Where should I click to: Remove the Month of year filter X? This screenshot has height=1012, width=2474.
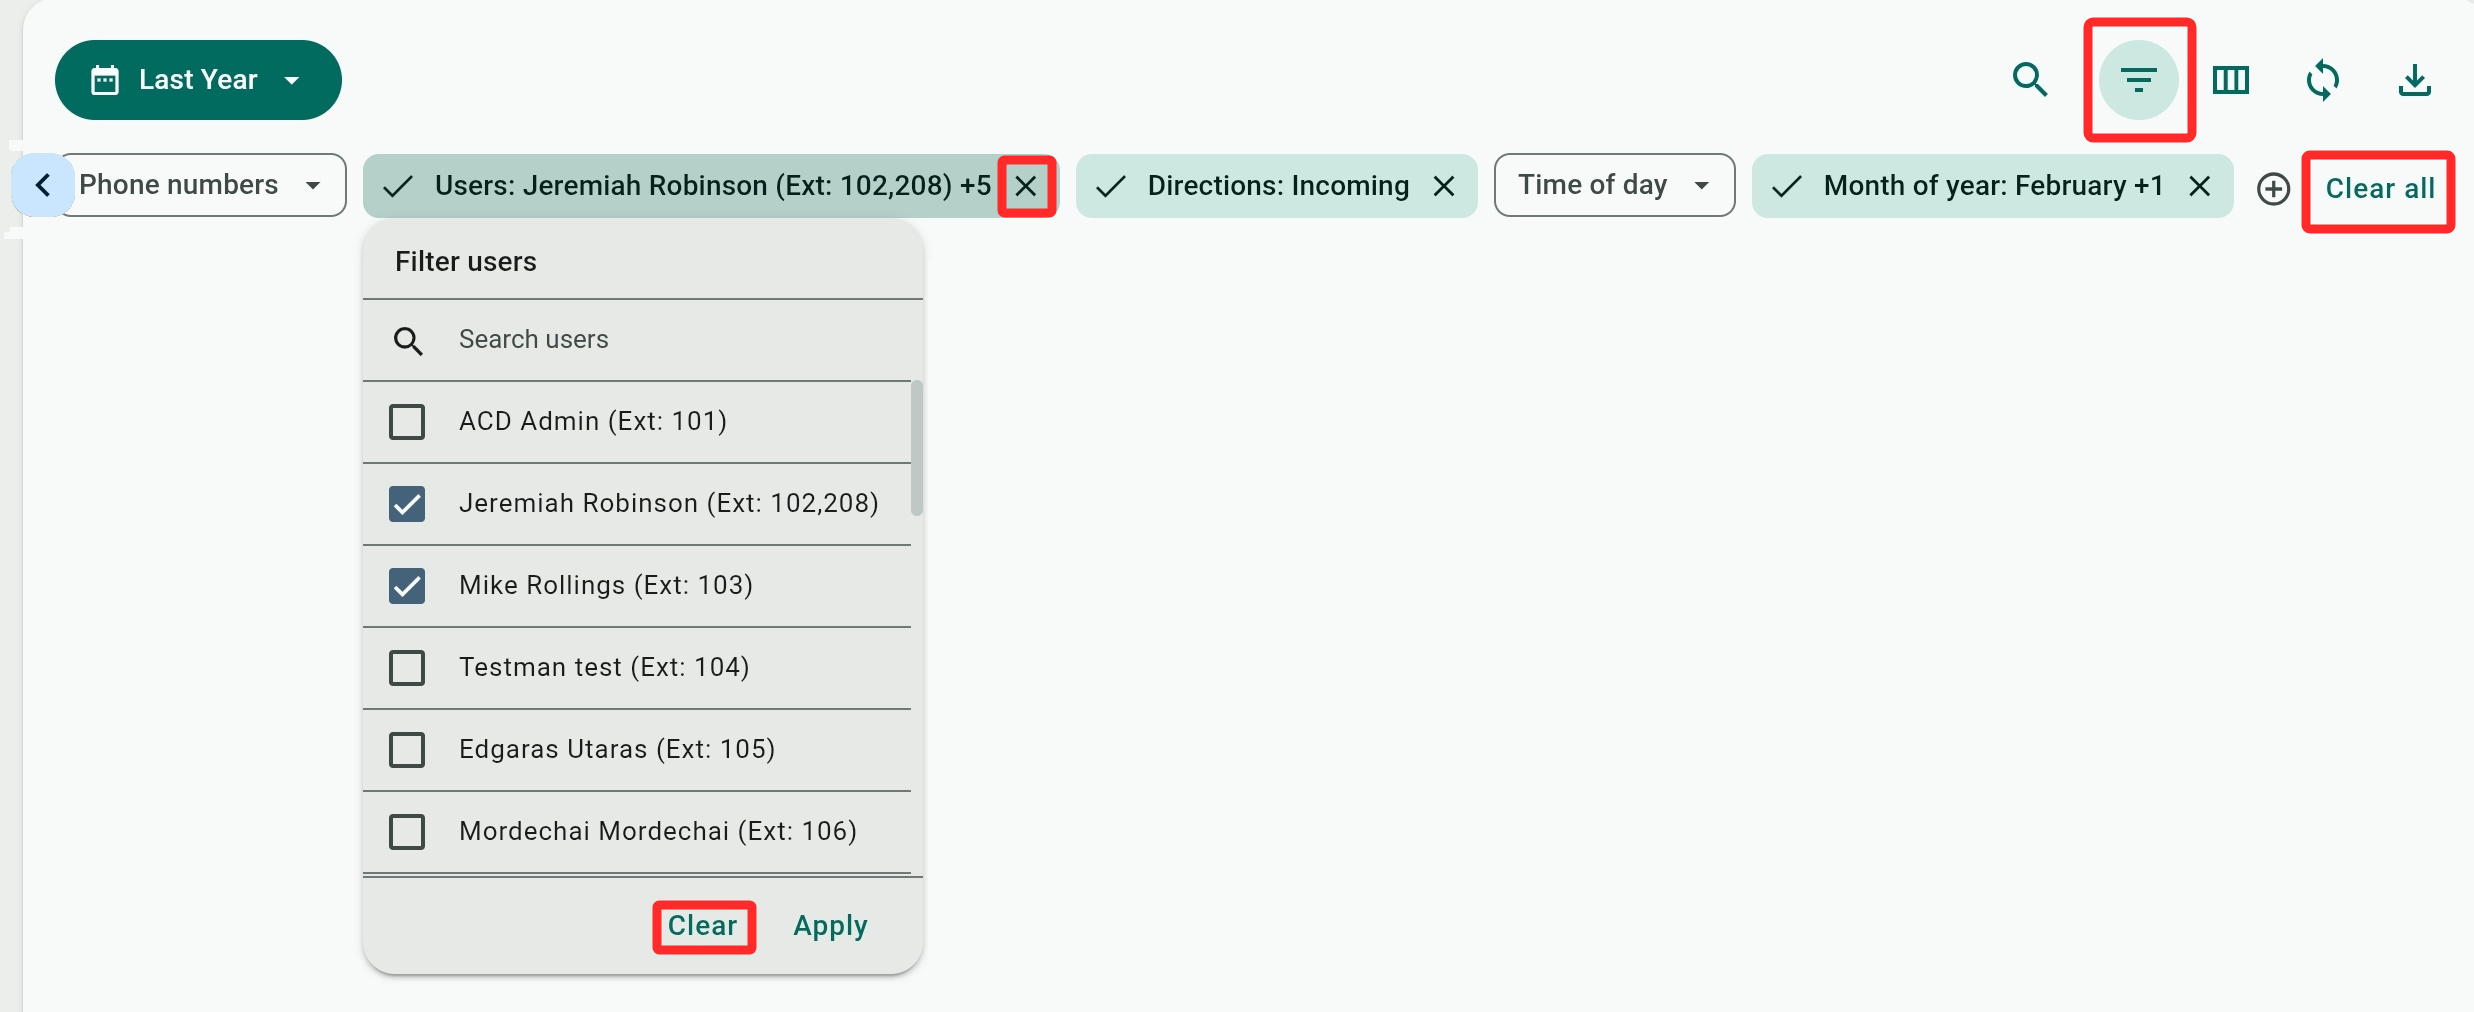pos(2200,186)
